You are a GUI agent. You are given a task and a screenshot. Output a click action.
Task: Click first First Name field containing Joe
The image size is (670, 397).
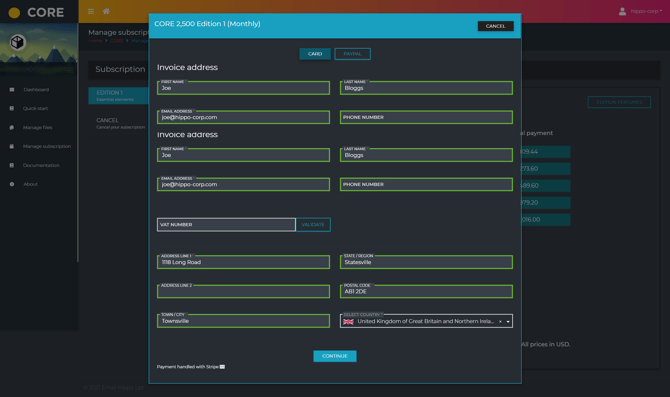tap(243, 88)
